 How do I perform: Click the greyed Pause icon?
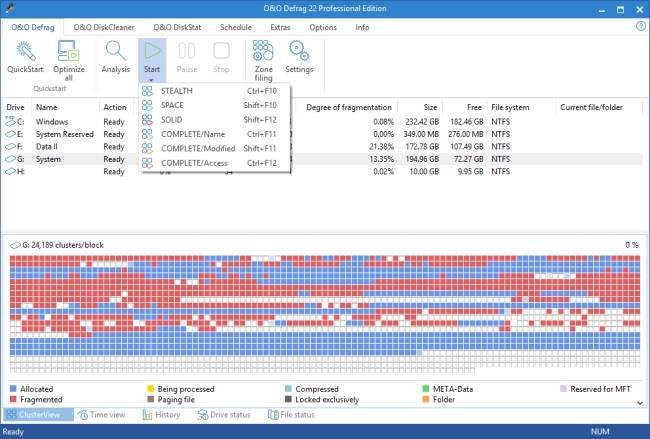pos(187,51)
